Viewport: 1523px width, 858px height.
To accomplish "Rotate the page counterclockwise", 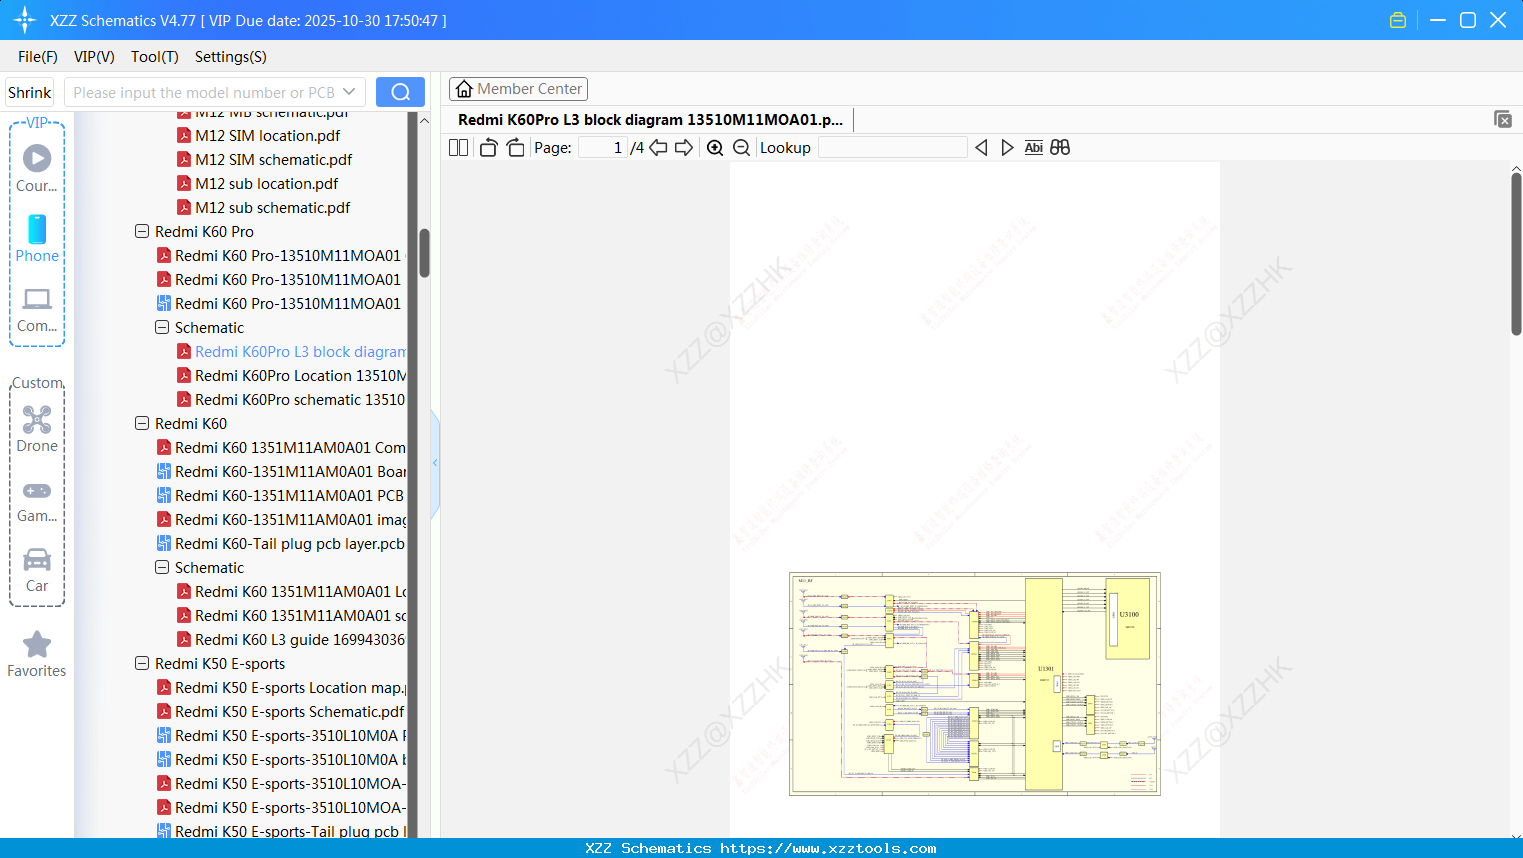I will [x=487, y=147].
